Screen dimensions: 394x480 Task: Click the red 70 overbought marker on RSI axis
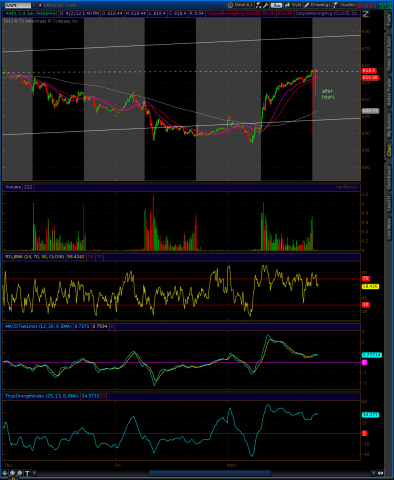point(366,279)
